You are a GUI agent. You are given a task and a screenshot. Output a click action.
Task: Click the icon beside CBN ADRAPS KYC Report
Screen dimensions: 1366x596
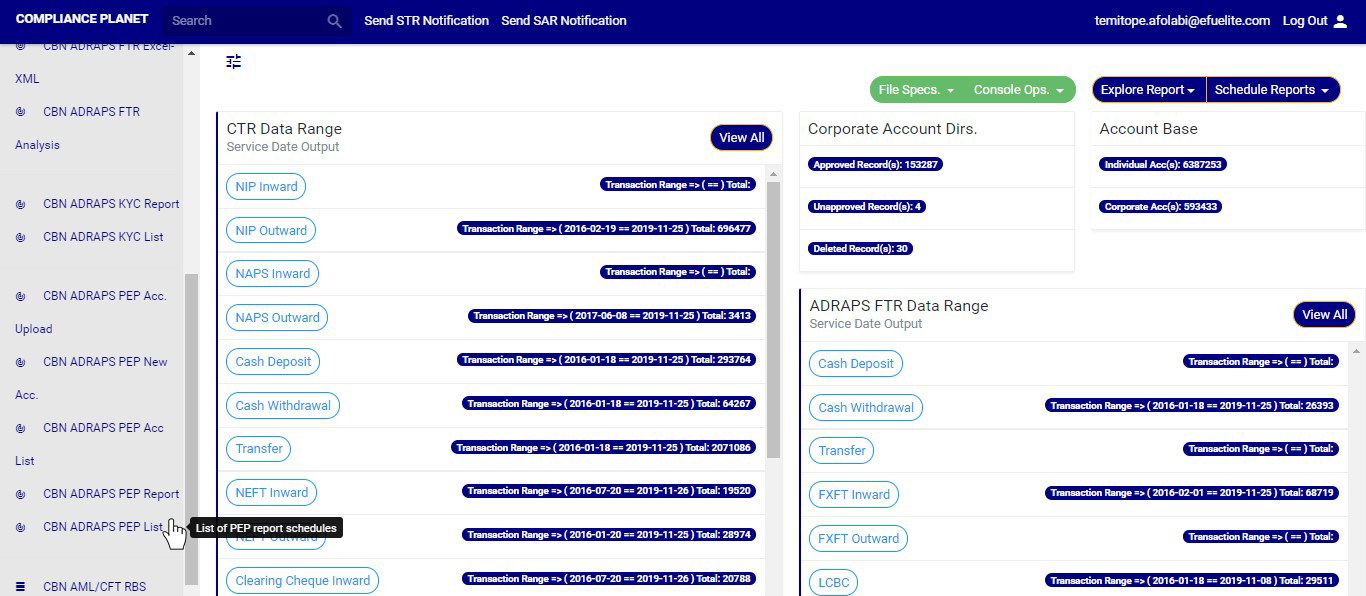pyautogui.click(x=21, y=204)
